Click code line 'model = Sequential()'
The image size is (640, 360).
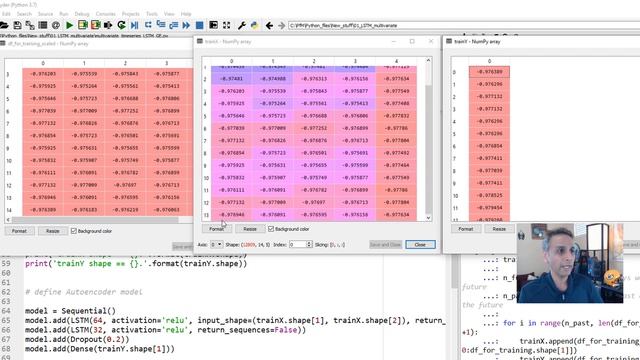pyautogui.click(x=70, y=311)
